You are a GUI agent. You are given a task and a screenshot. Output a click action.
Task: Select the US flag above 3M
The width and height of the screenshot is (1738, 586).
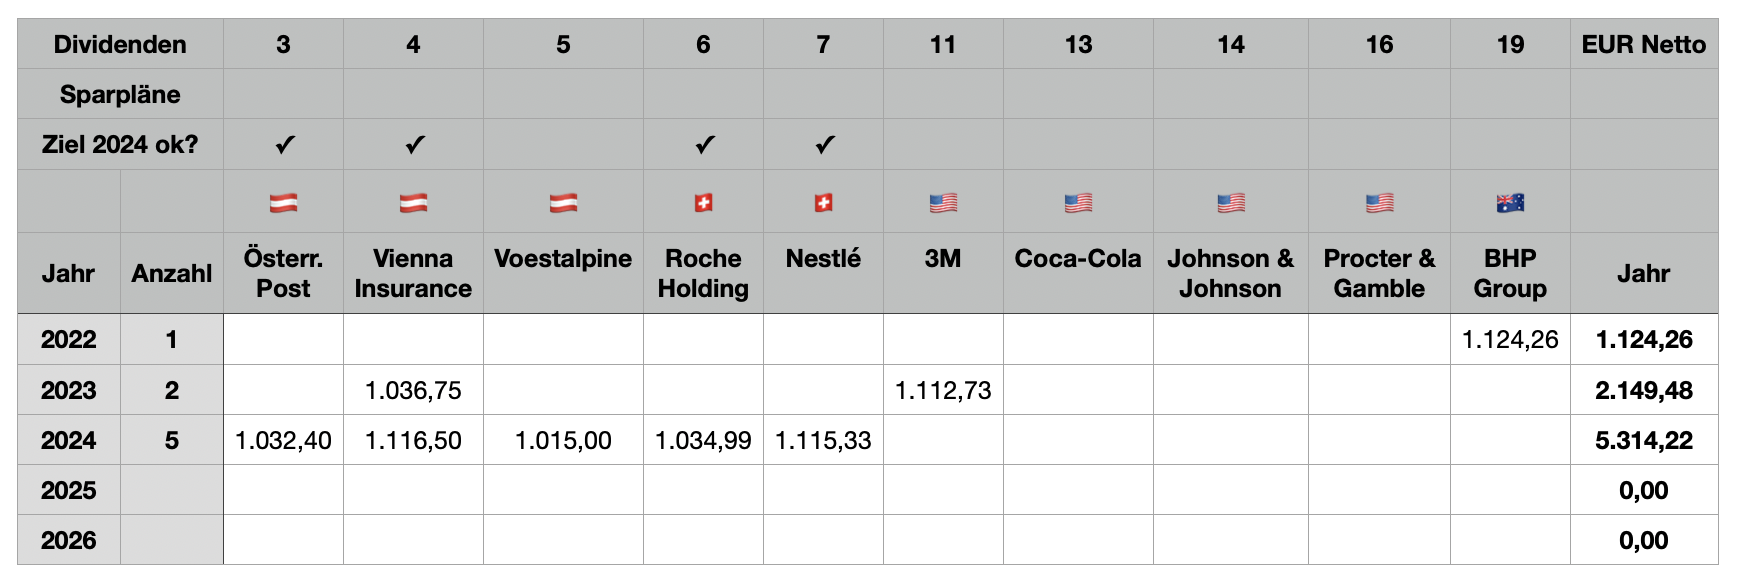tap(943, 203)
